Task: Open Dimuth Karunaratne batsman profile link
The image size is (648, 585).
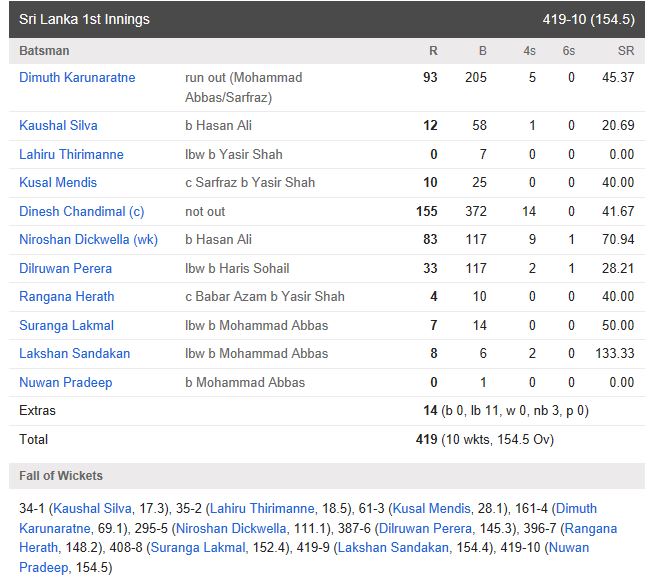Action: coord(77,77)
